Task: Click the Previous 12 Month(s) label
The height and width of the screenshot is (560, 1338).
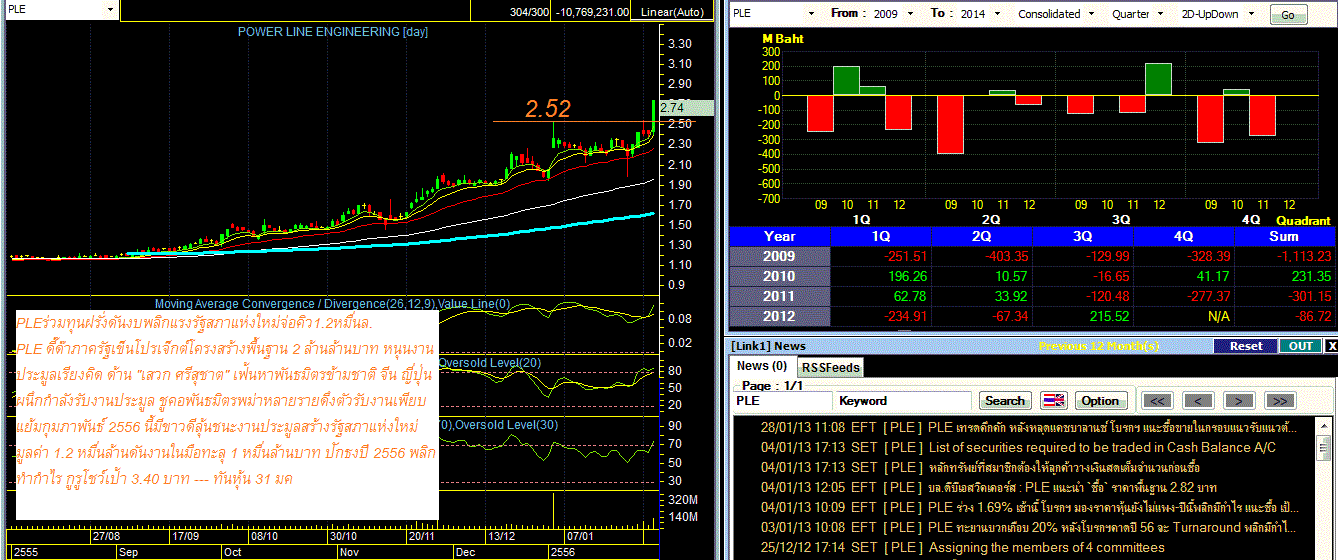Action: click(x=1098, y=346)
